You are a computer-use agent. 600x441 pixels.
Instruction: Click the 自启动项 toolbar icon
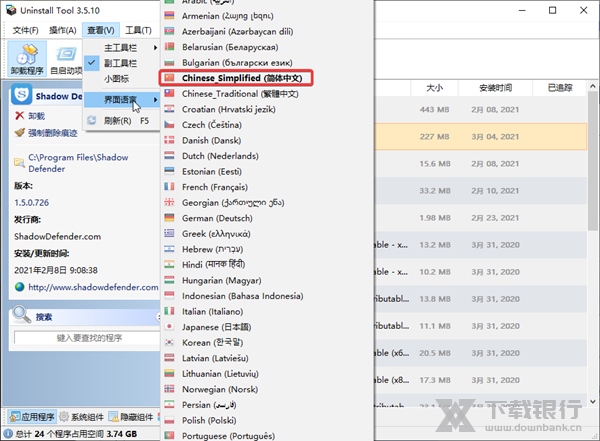click(x=67, y=57)
